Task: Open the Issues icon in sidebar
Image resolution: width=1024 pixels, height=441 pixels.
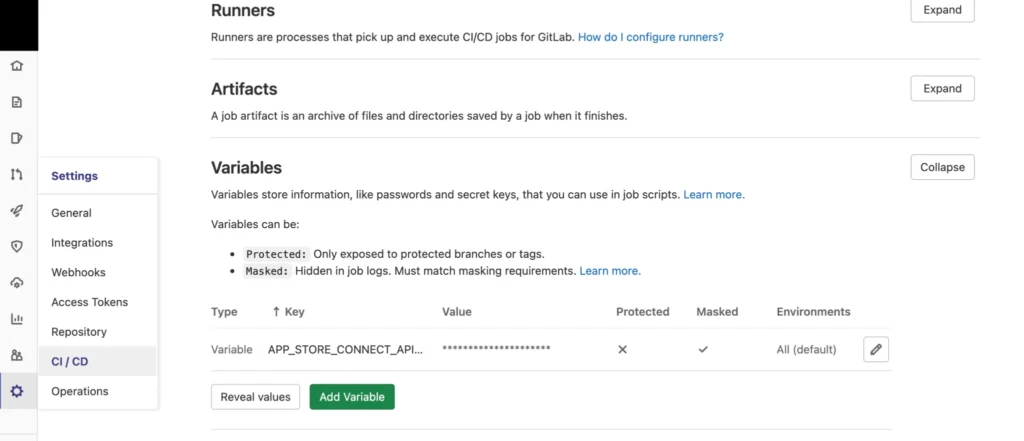Action: (x=17, y=138)
